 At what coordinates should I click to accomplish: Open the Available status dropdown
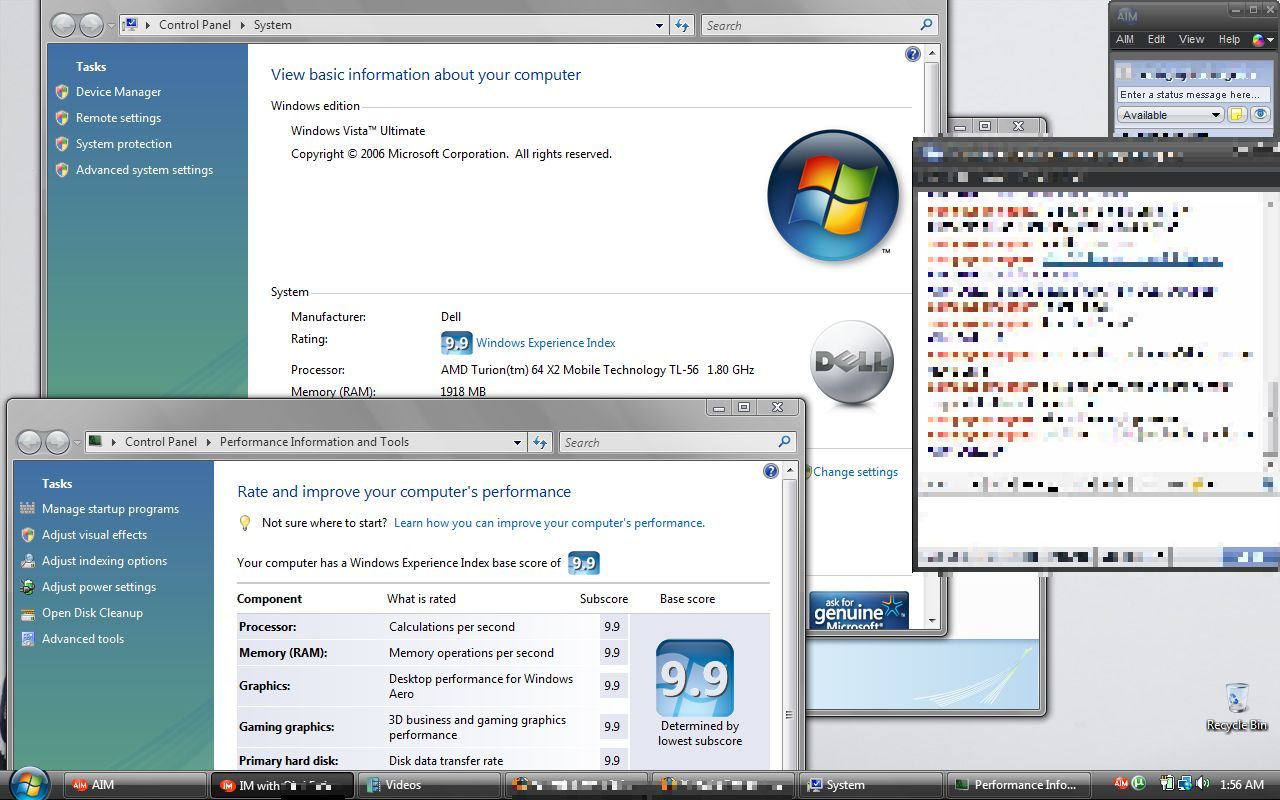(1171, 115)
